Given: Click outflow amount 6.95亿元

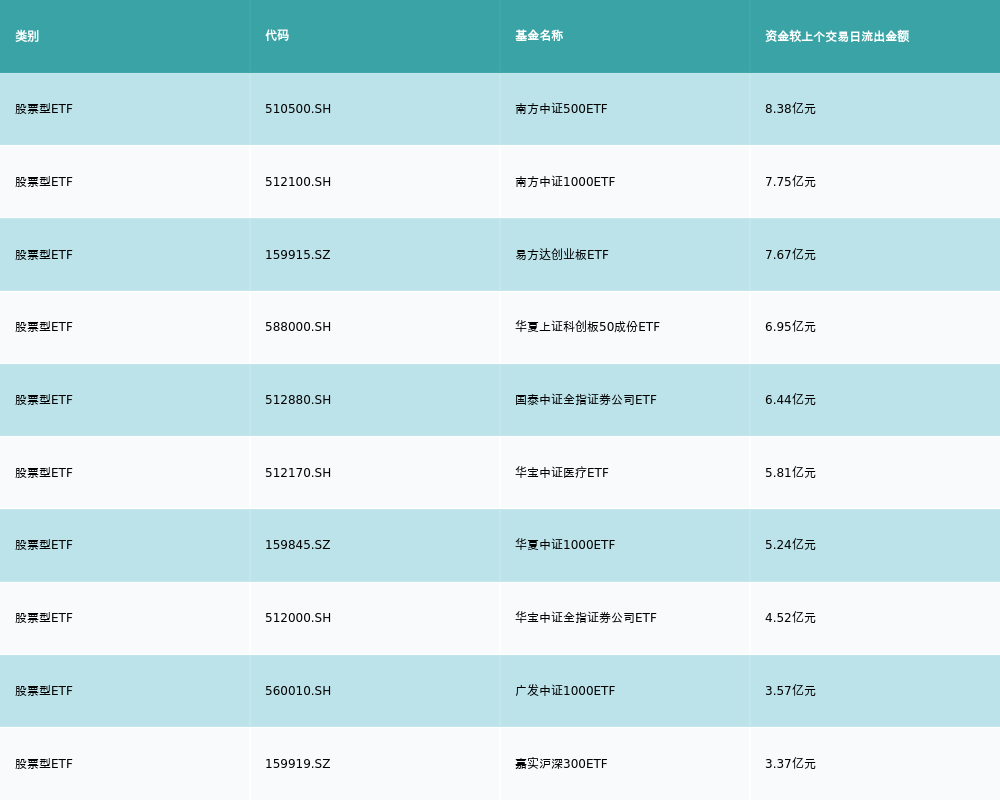Looking at the screenshot, I should (x=790, y=327).
